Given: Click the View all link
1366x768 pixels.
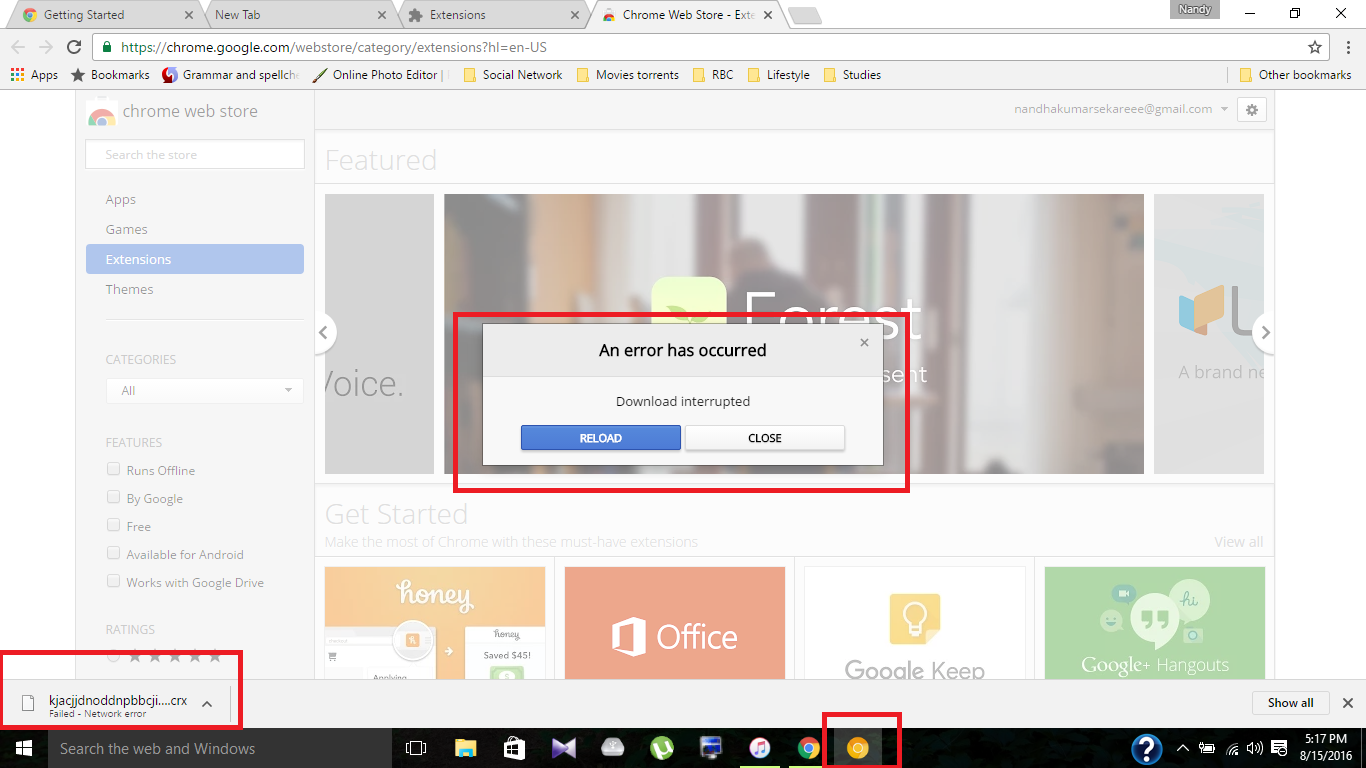Looking at the screenshot, I should [x=1239, y=542].
